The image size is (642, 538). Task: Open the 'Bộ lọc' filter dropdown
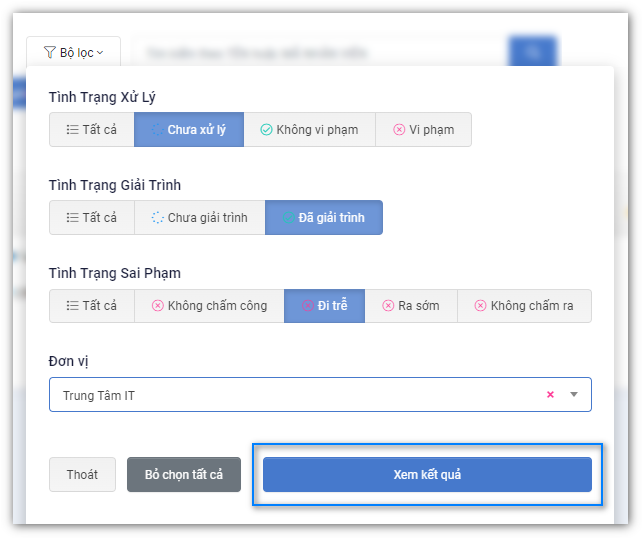coord(73,52)
